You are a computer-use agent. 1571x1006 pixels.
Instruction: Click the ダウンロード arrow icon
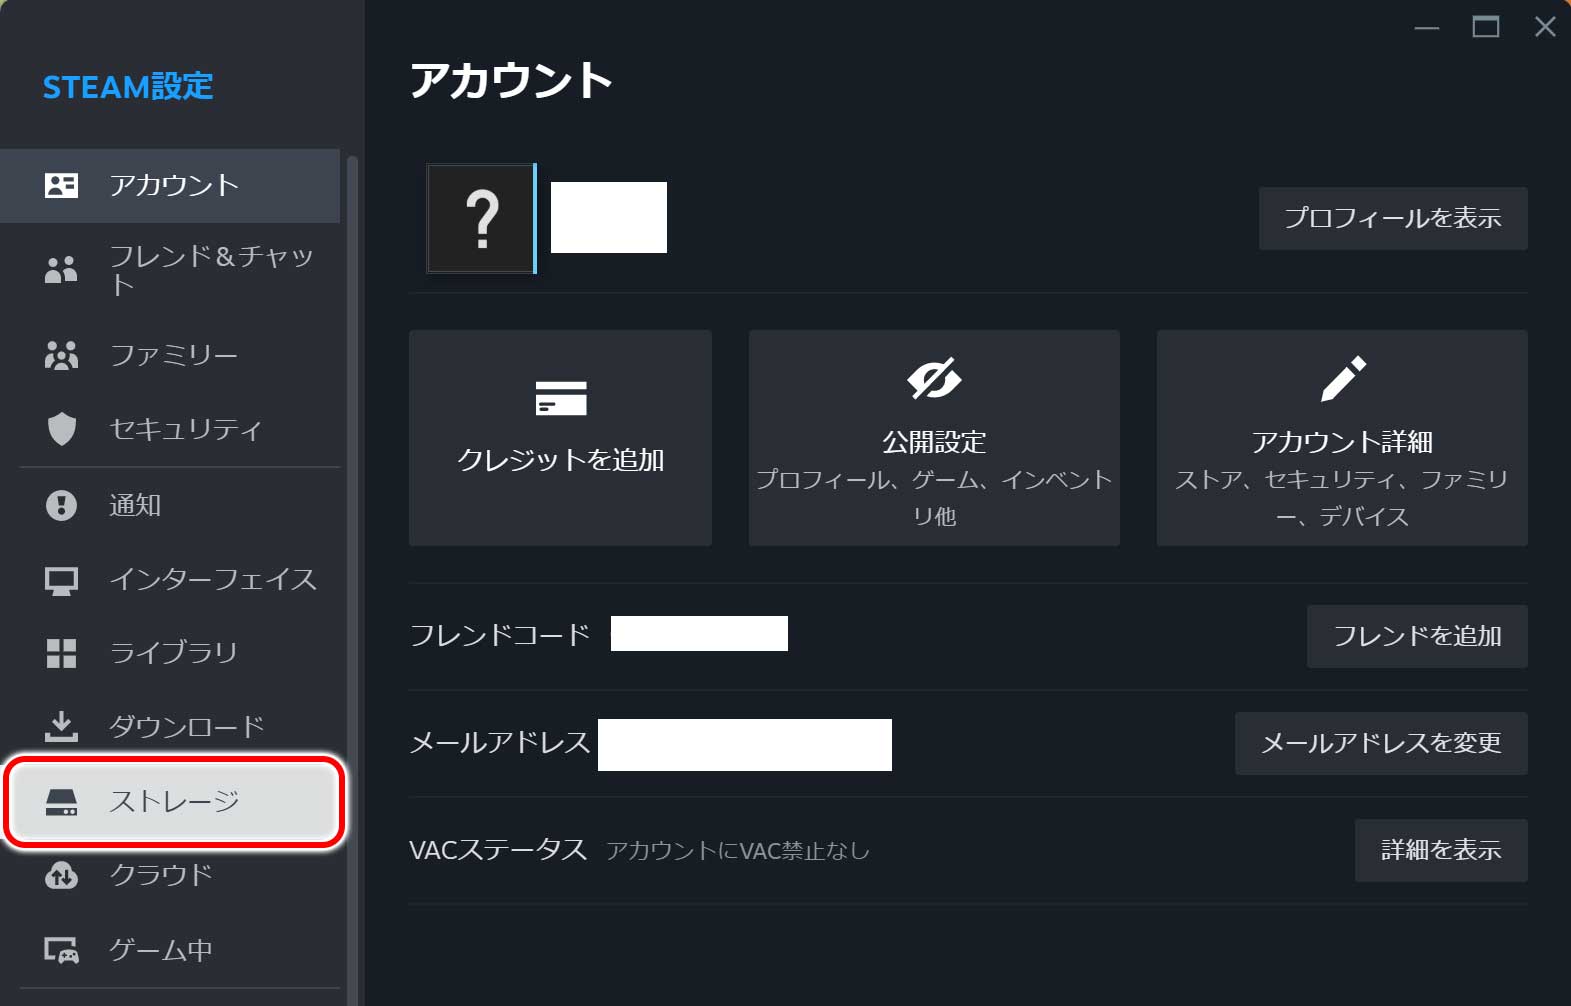coord(61,727)
